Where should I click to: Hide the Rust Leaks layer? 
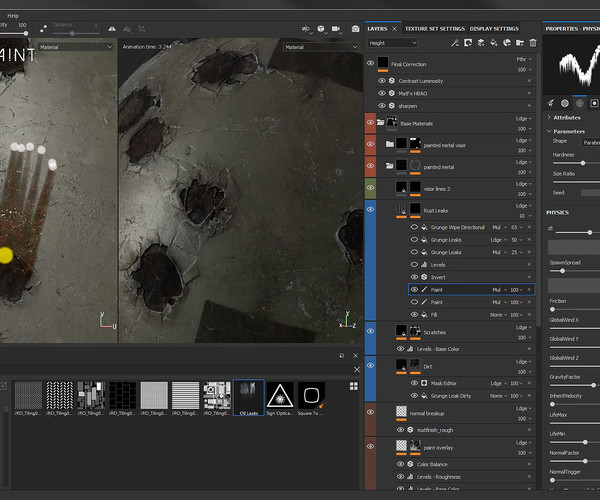coord(370,210)
